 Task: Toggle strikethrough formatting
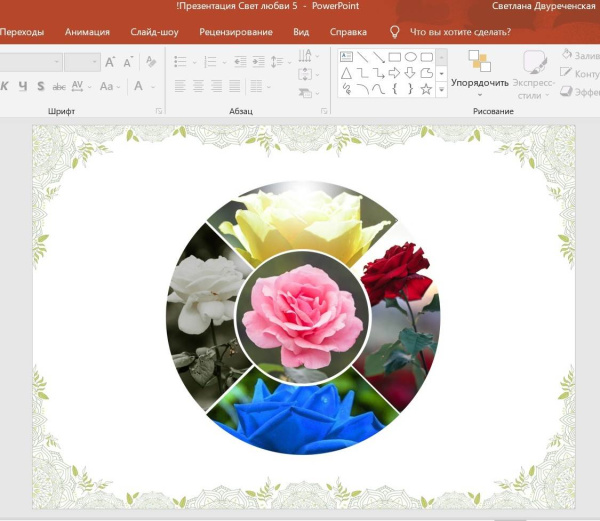tap(59, 87)
